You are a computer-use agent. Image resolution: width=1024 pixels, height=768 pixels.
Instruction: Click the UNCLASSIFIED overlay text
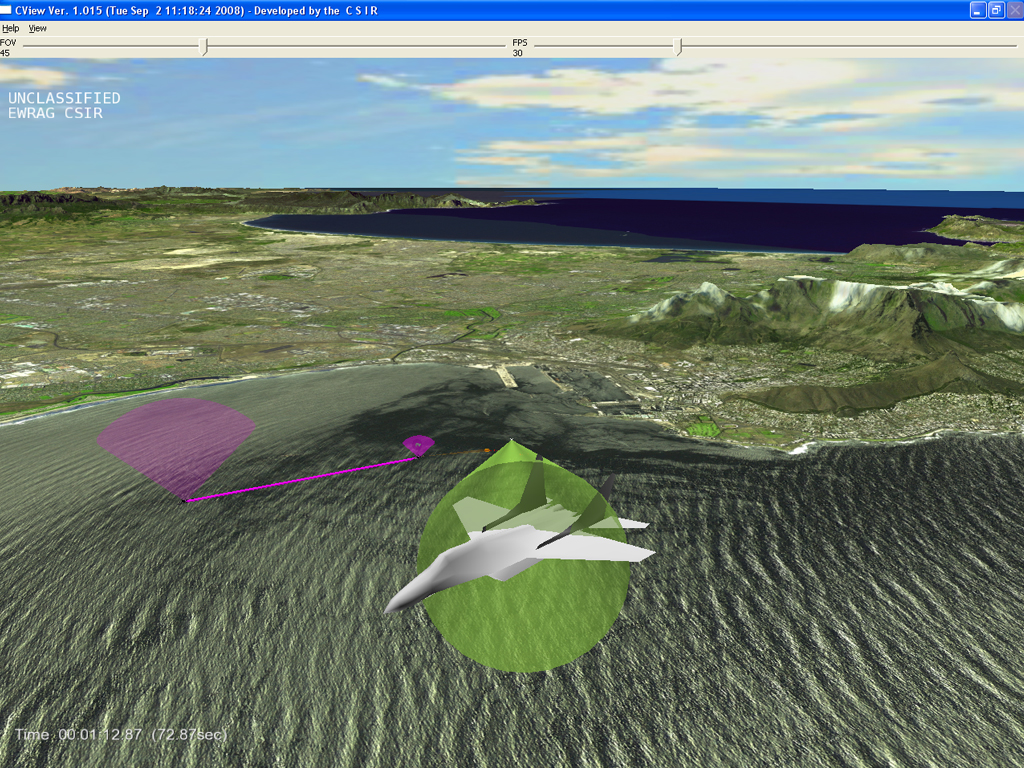64,98
